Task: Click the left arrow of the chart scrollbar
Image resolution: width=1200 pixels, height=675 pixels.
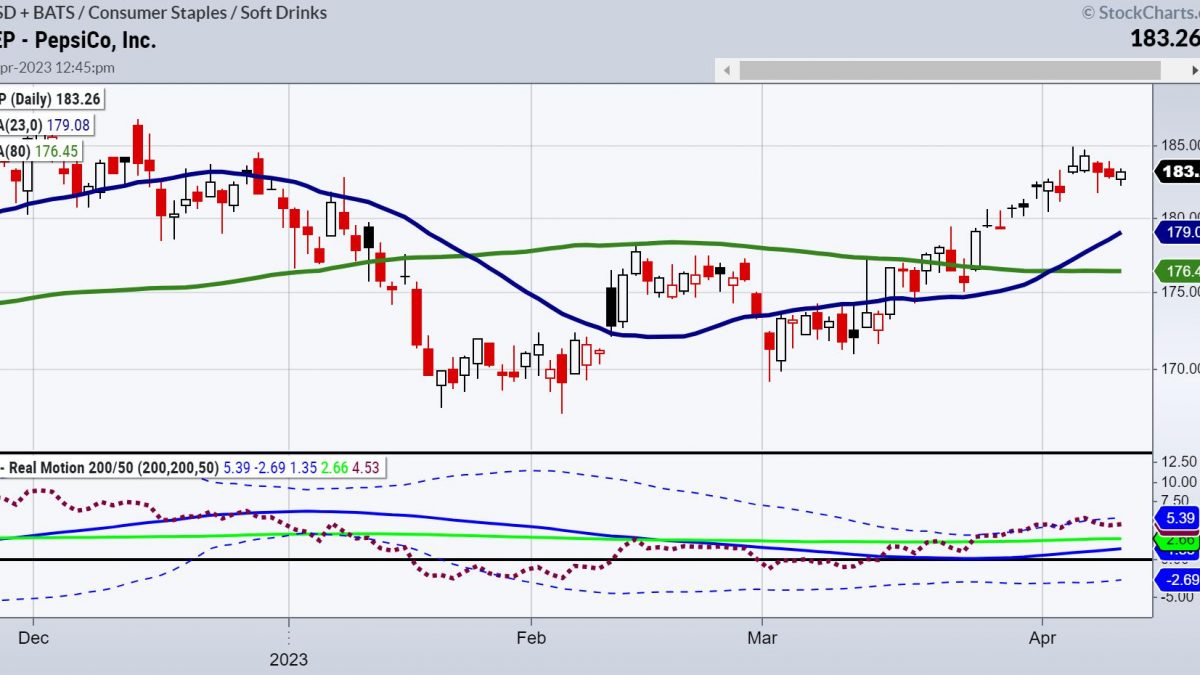Action: [x=727, y=71]
